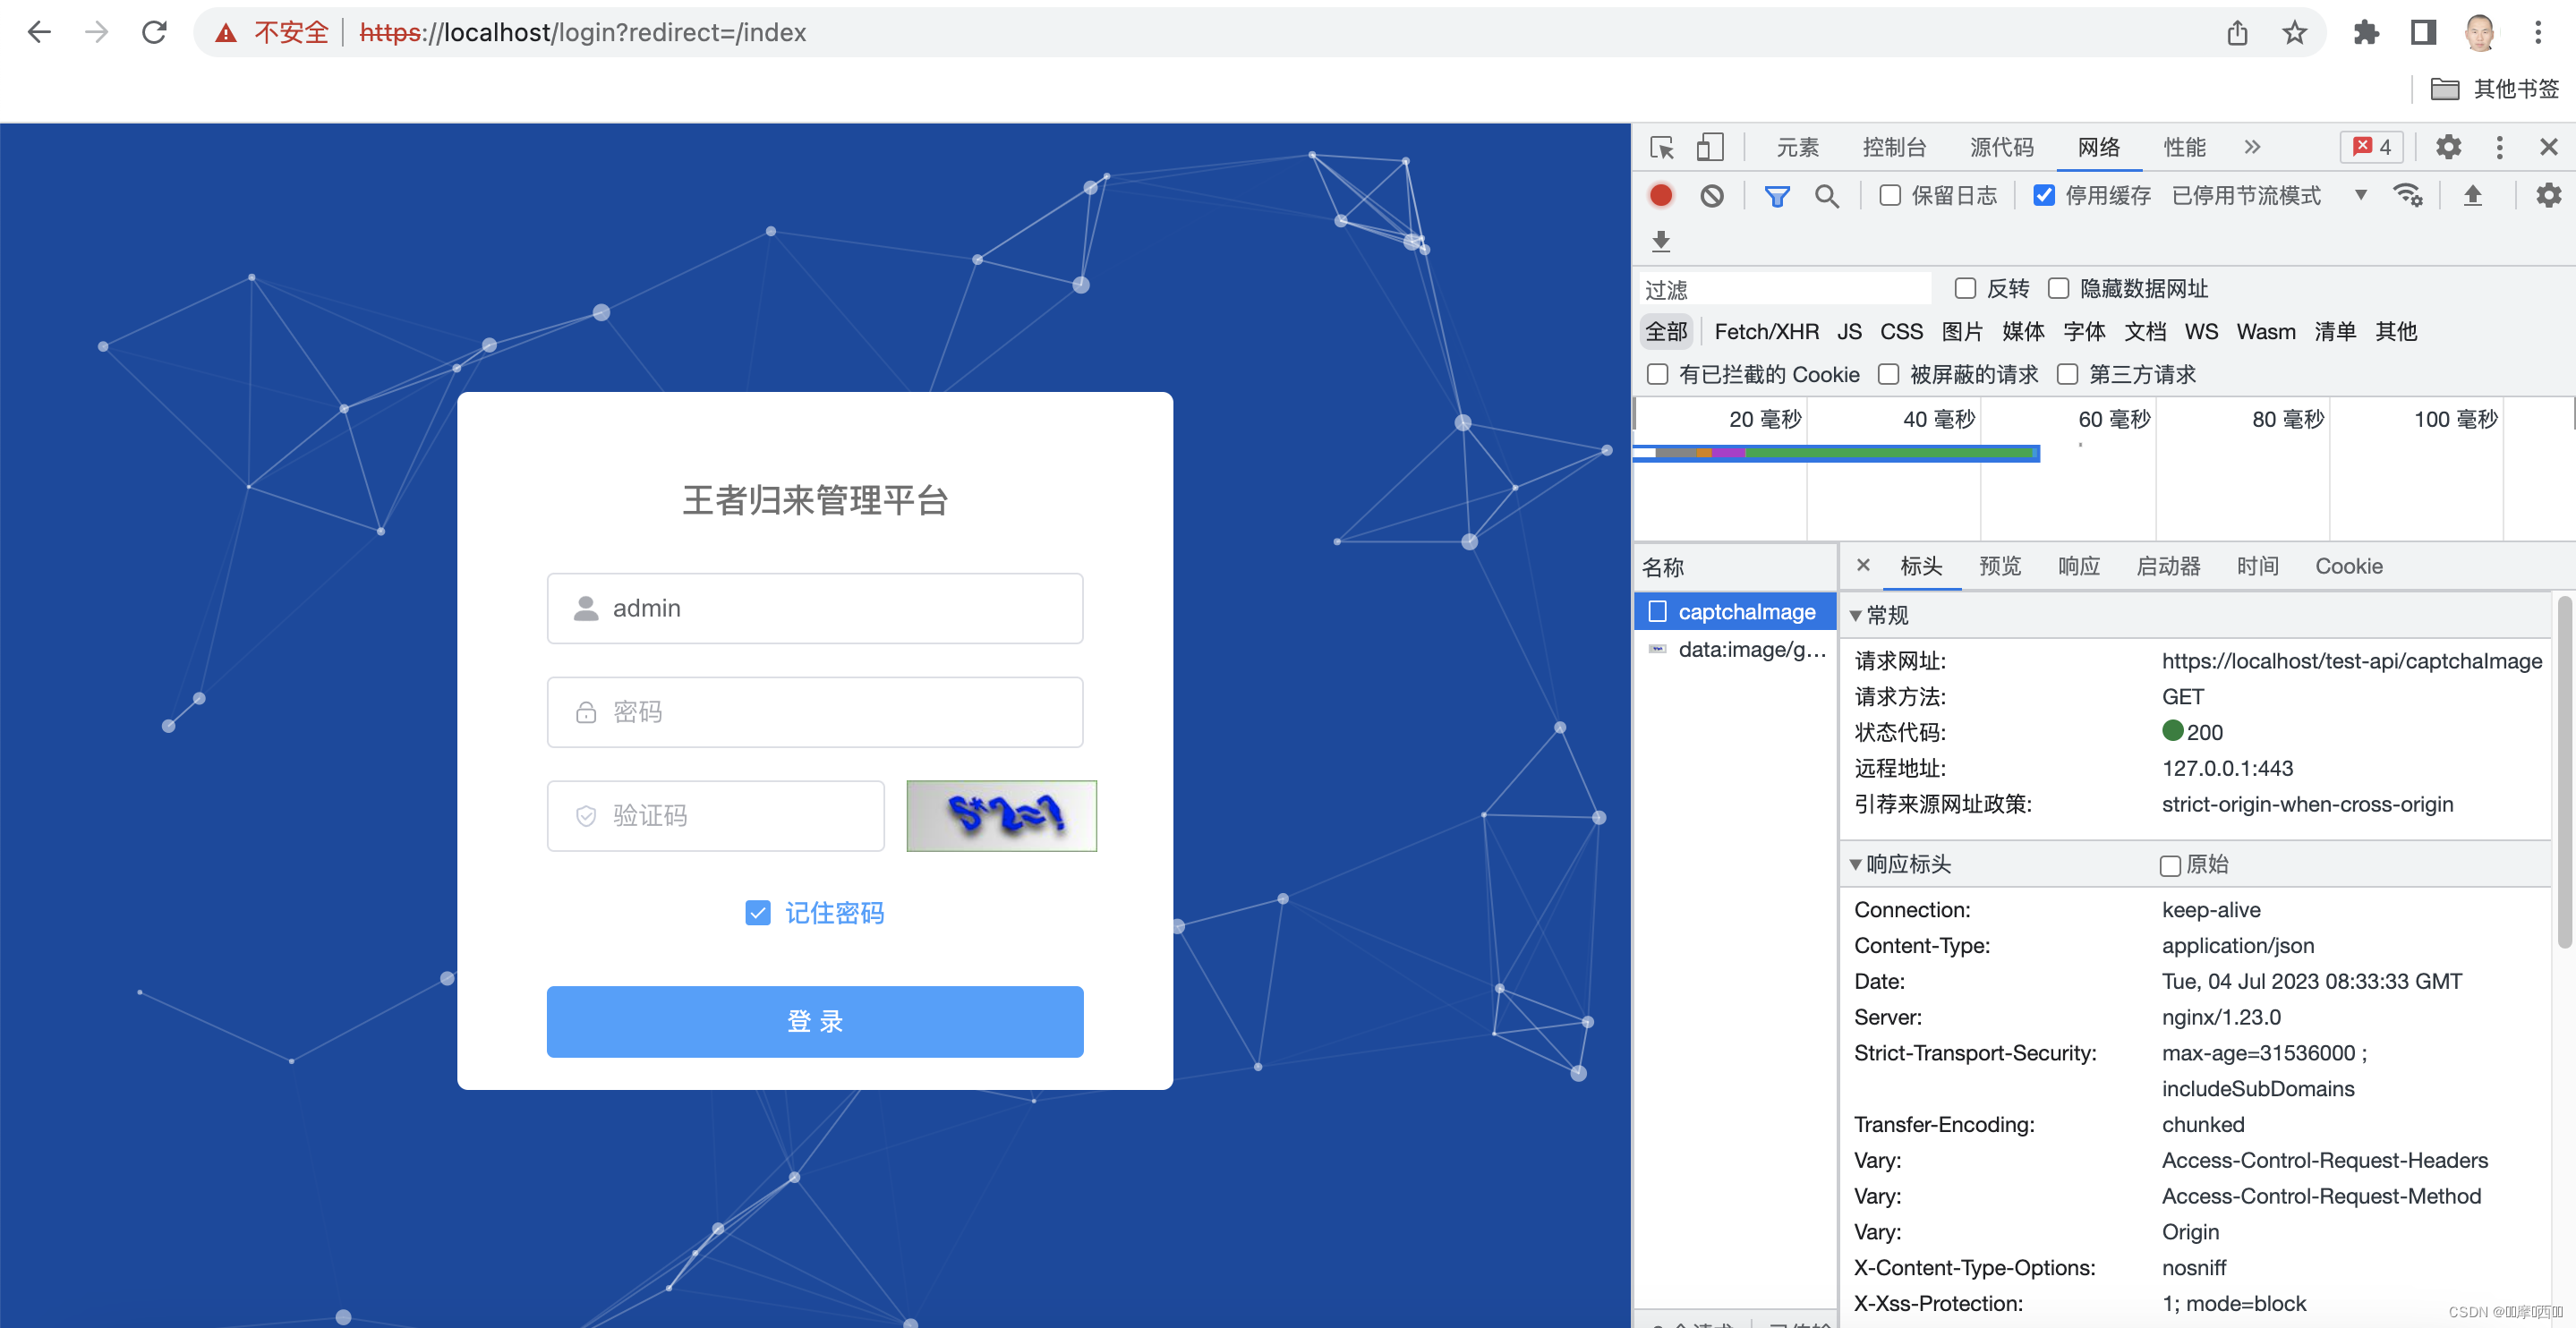This screenshot has height=1328, width=2576.
Task: Import HAR file with upload arrow icon
Action: point(2472,195)
